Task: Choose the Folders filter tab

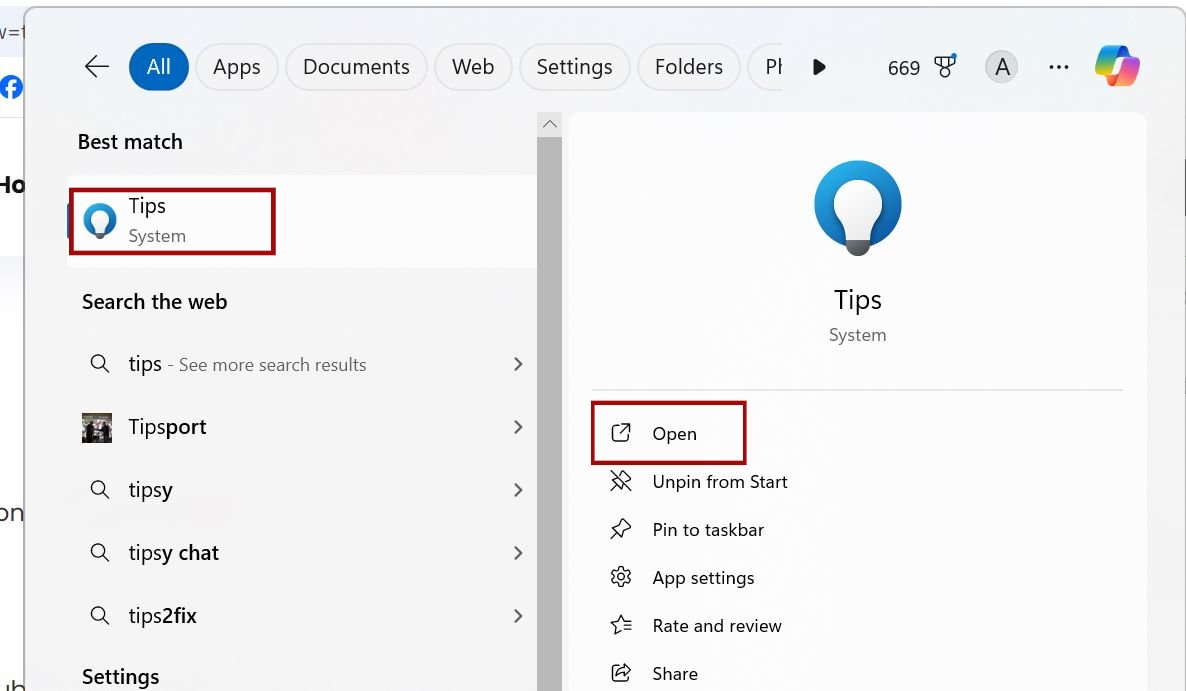Action: (688, 67)
